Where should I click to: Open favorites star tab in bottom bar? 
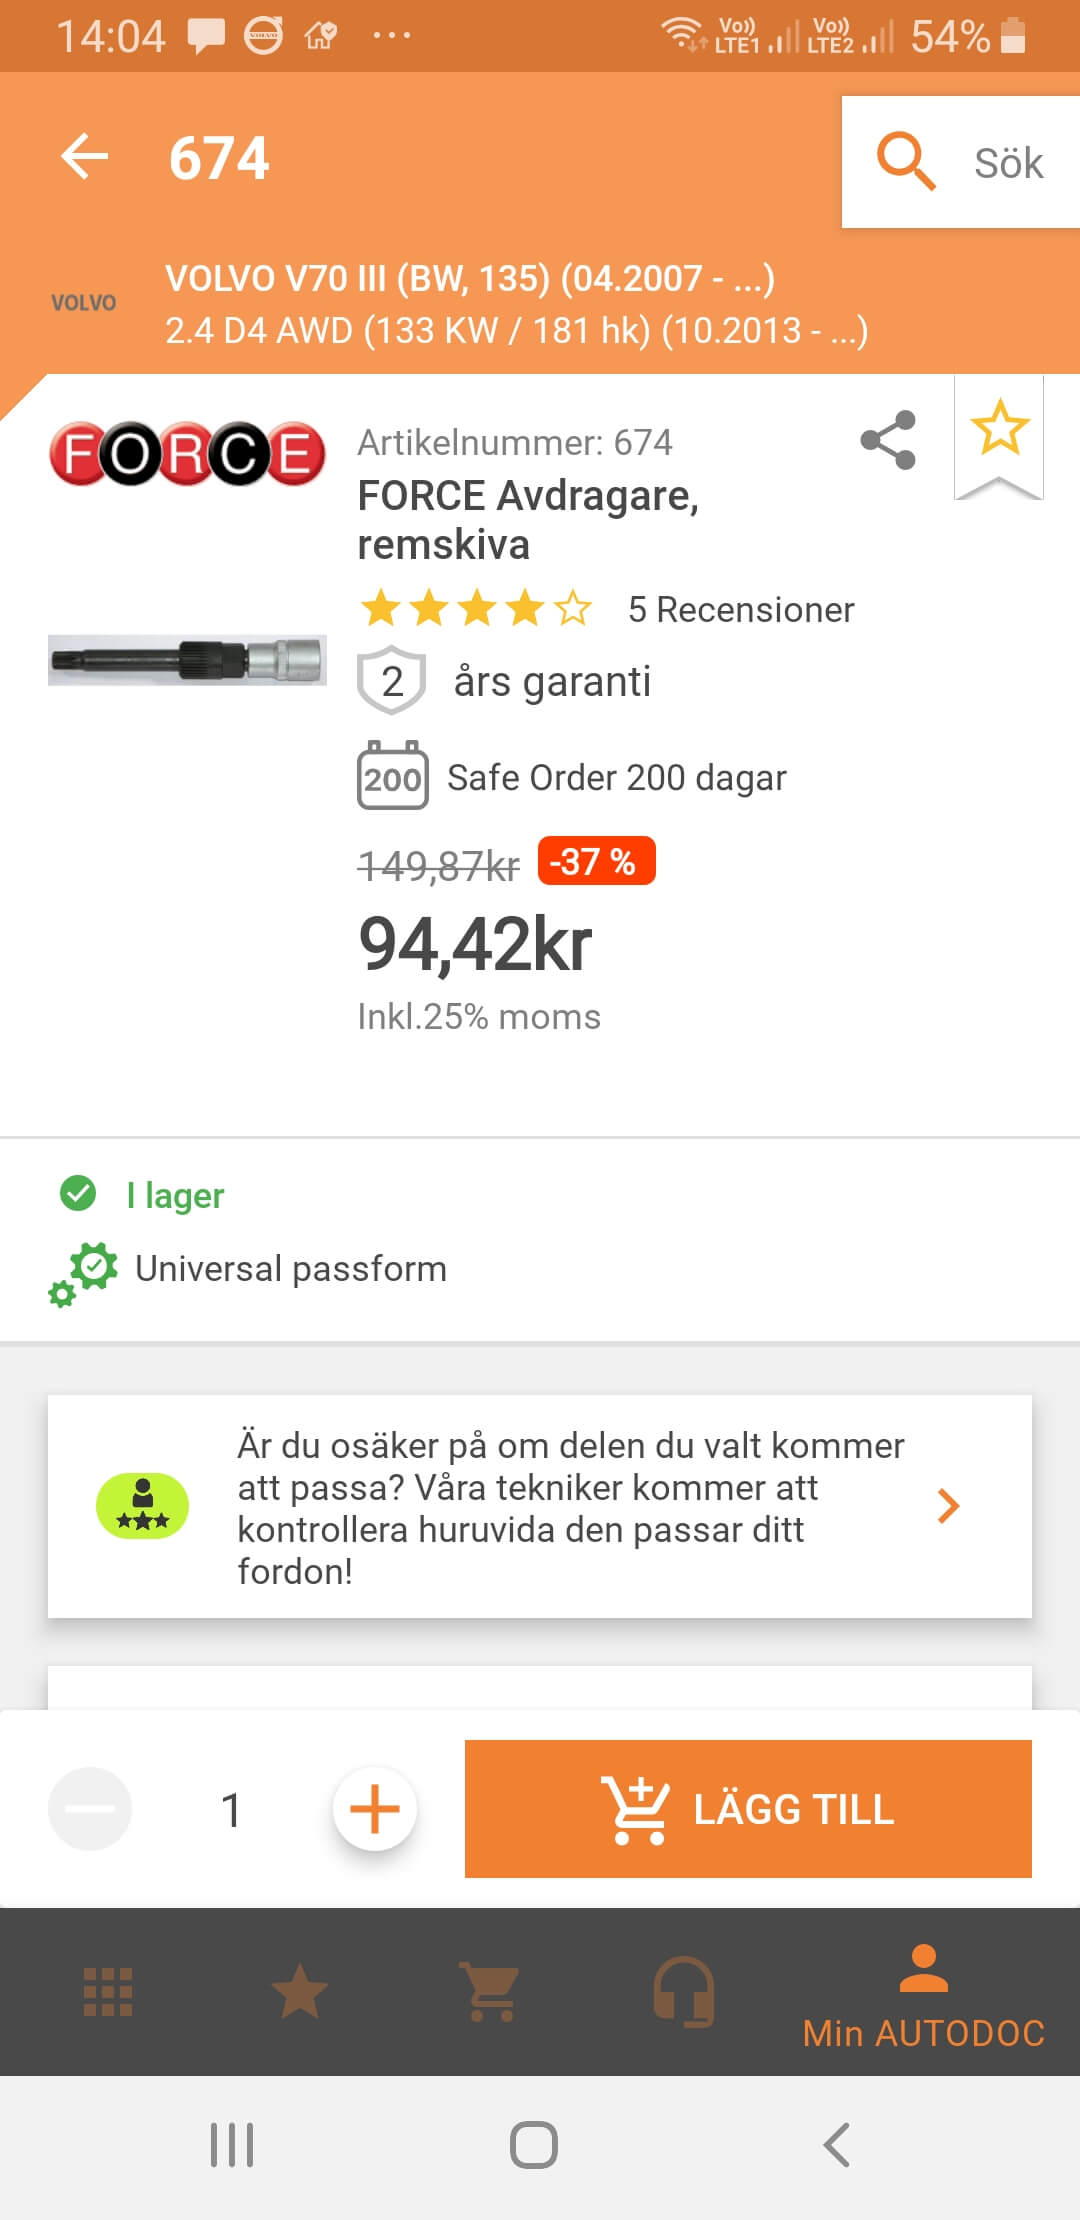pos(300,1992)
